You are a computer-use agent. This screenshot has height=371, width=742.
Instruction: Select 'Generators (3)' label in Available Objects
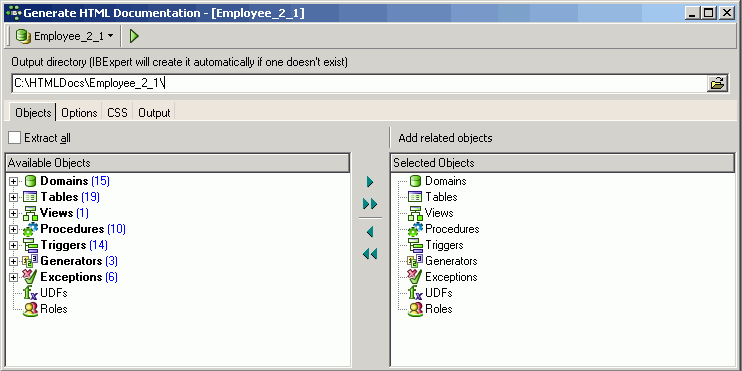point(79,261)
